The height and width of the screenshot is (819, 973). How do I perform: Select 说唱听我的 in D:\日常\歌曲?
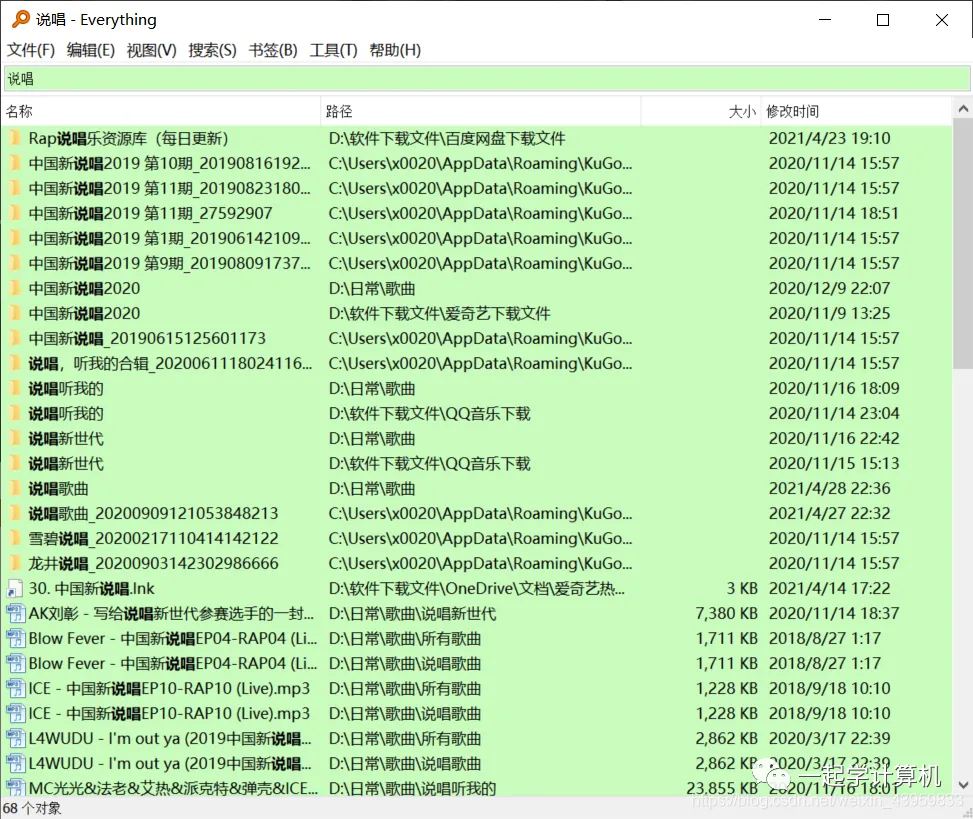click(66, 388)
